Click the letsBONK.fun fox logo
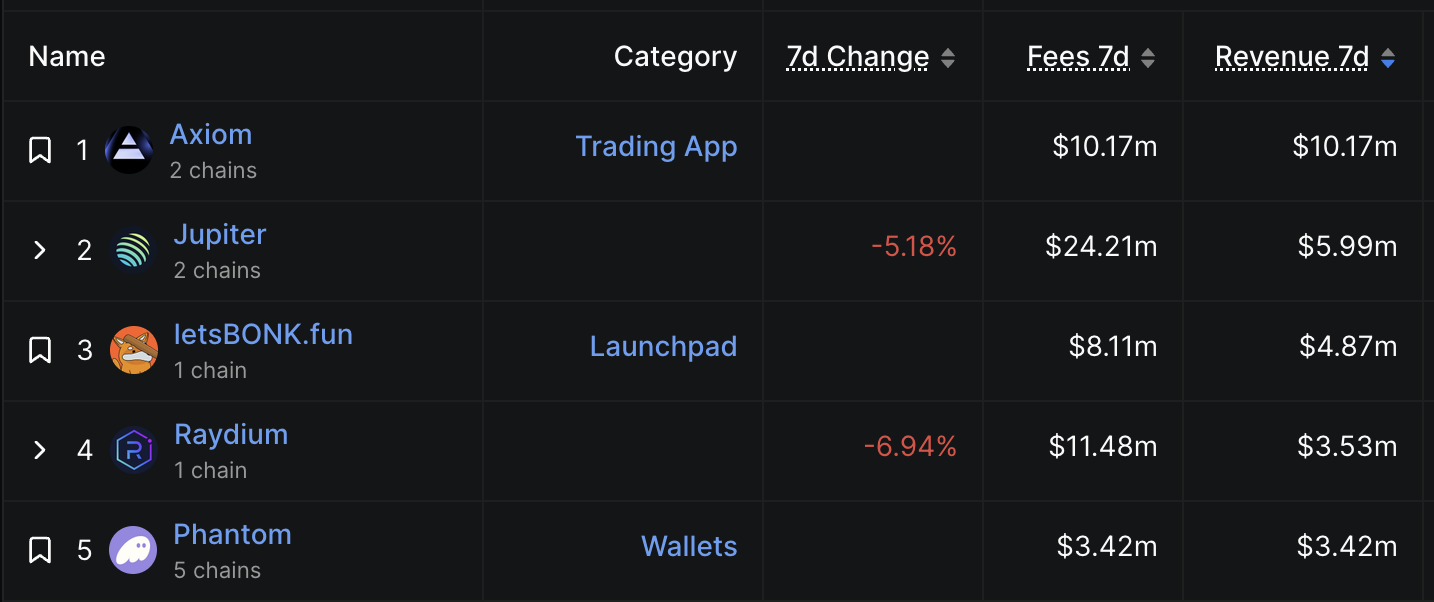 (x=134, y=350)
